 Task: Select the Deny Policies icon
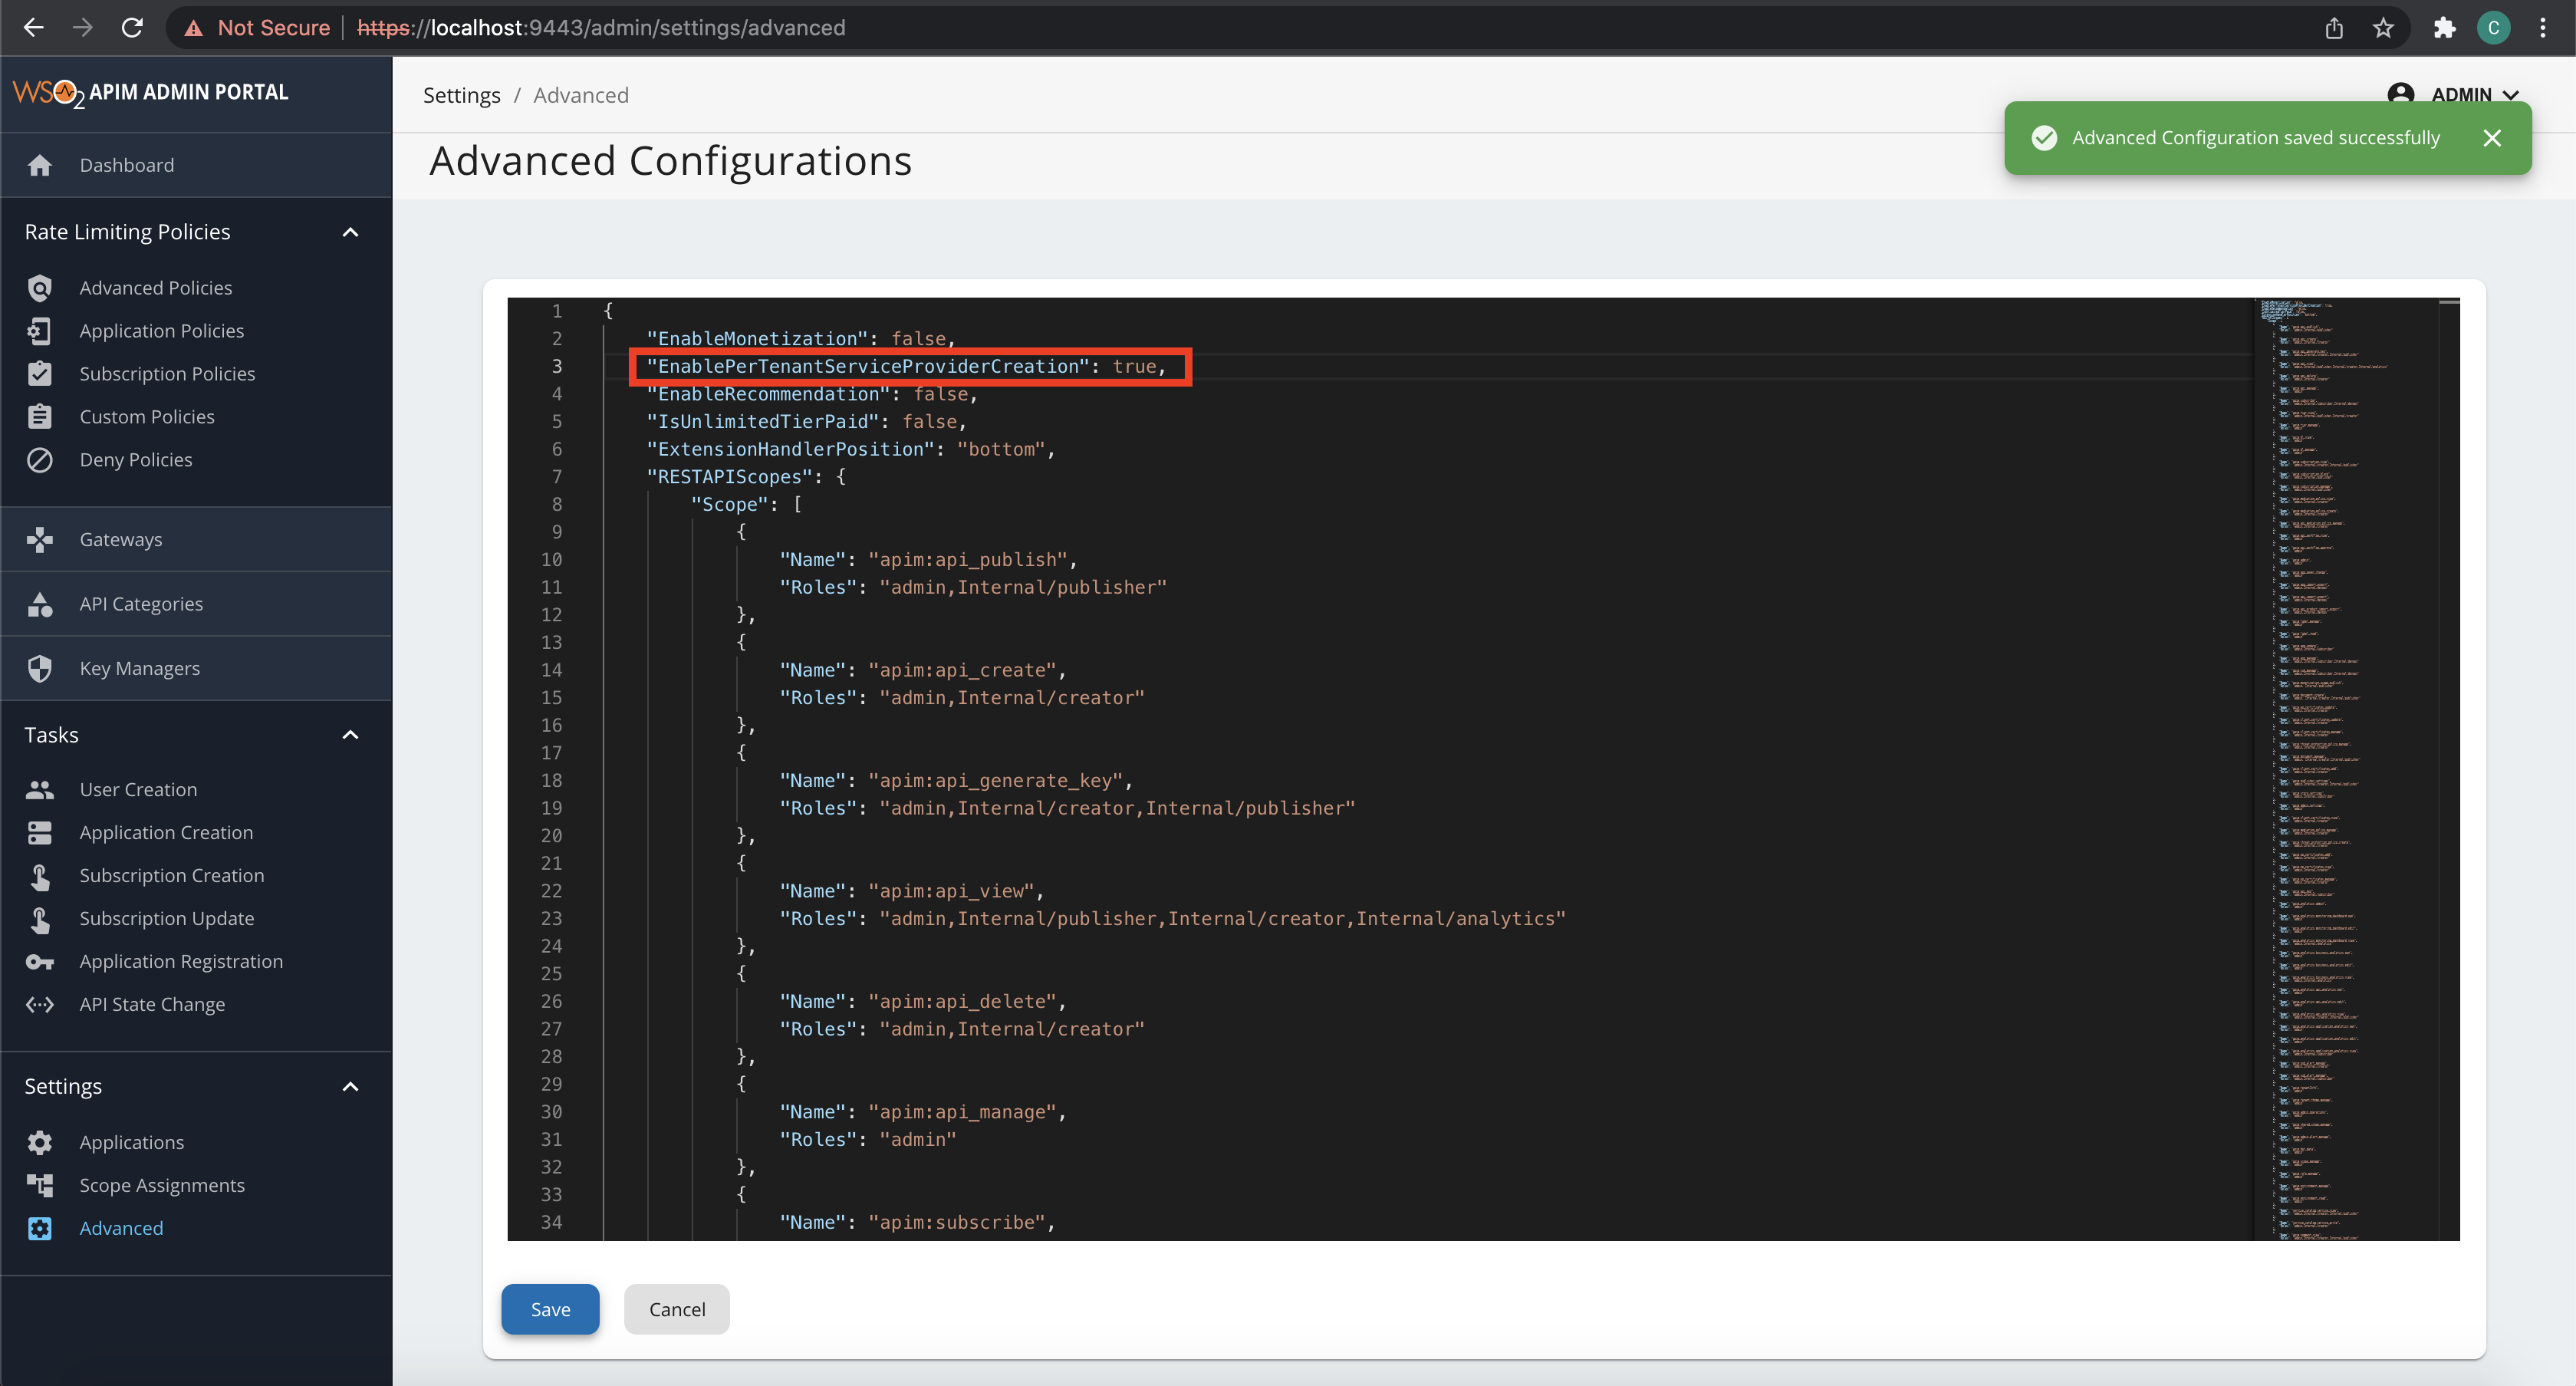click(x=40, y=459)
